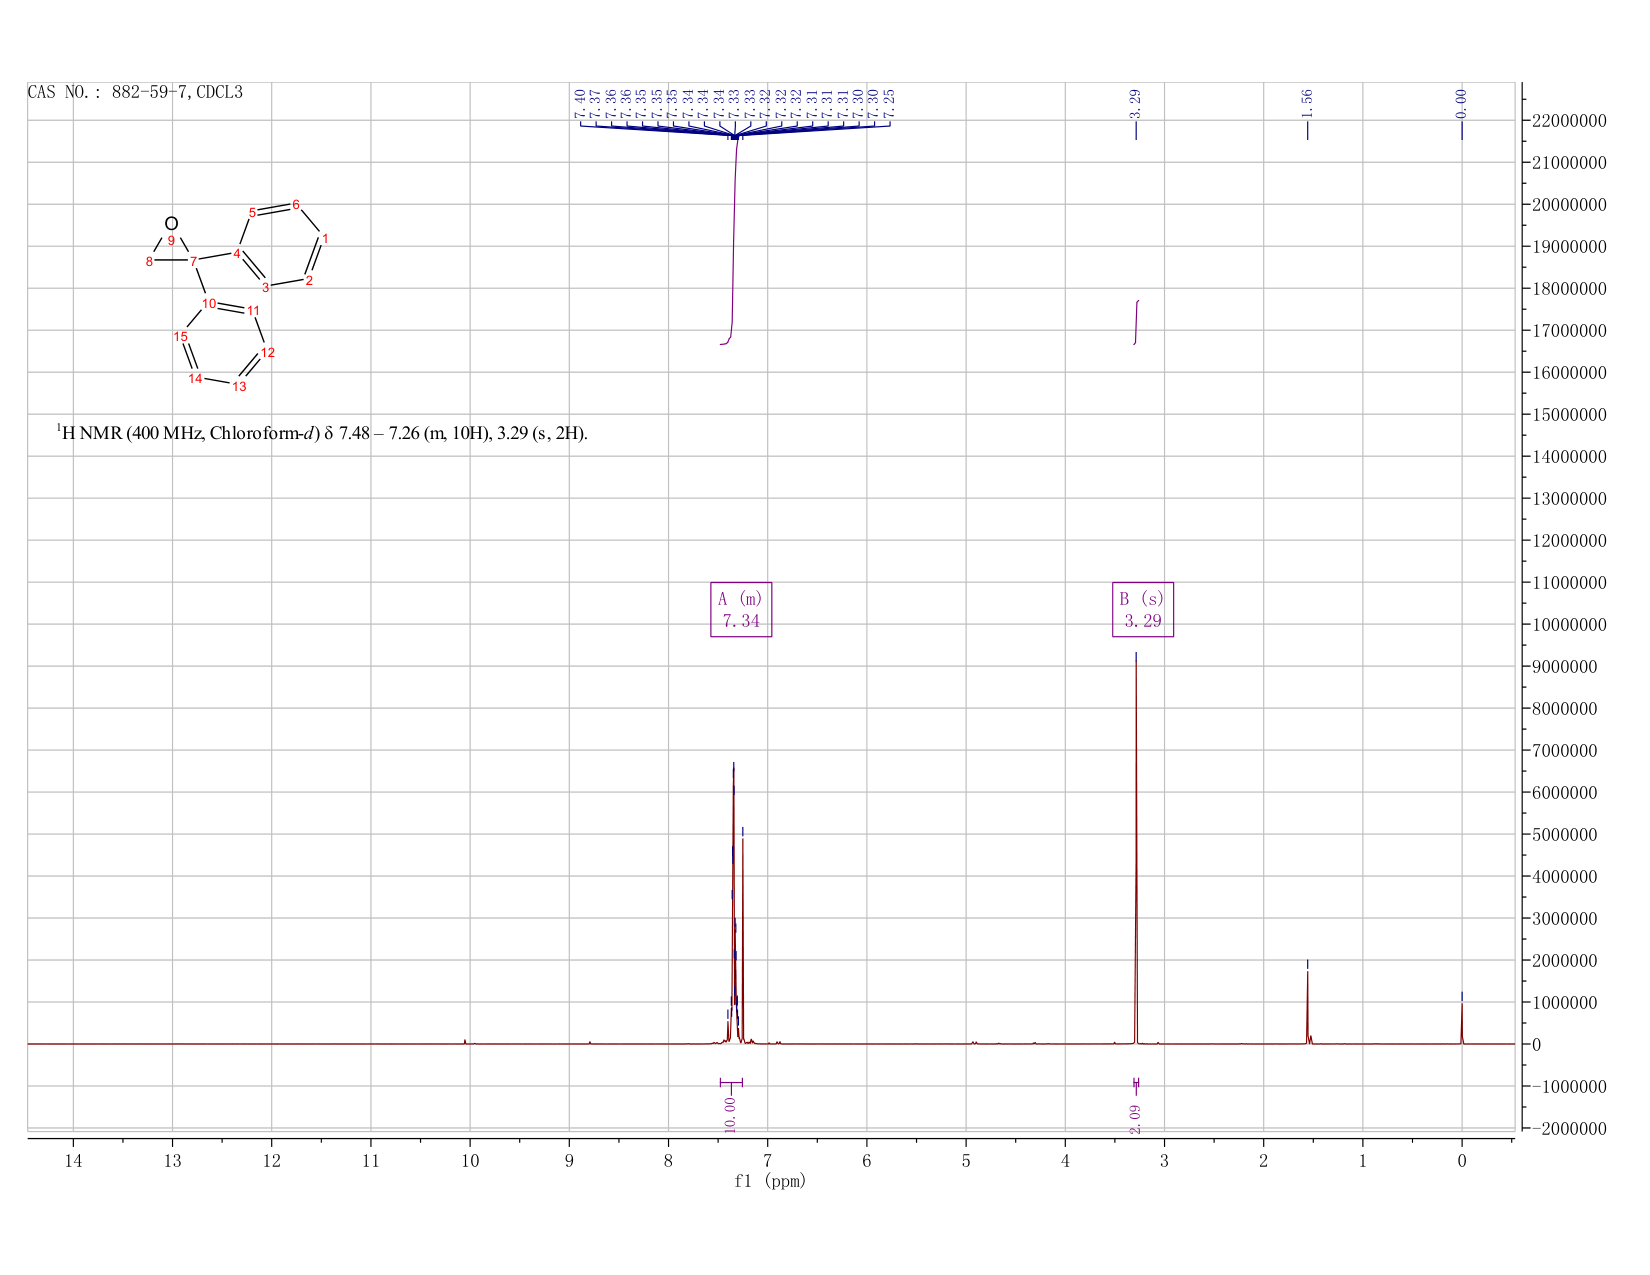Viewport: 1650px width, 1275px height.
Task: Click the A (m) 7.34 multiplet box
Action: [741, 609]
